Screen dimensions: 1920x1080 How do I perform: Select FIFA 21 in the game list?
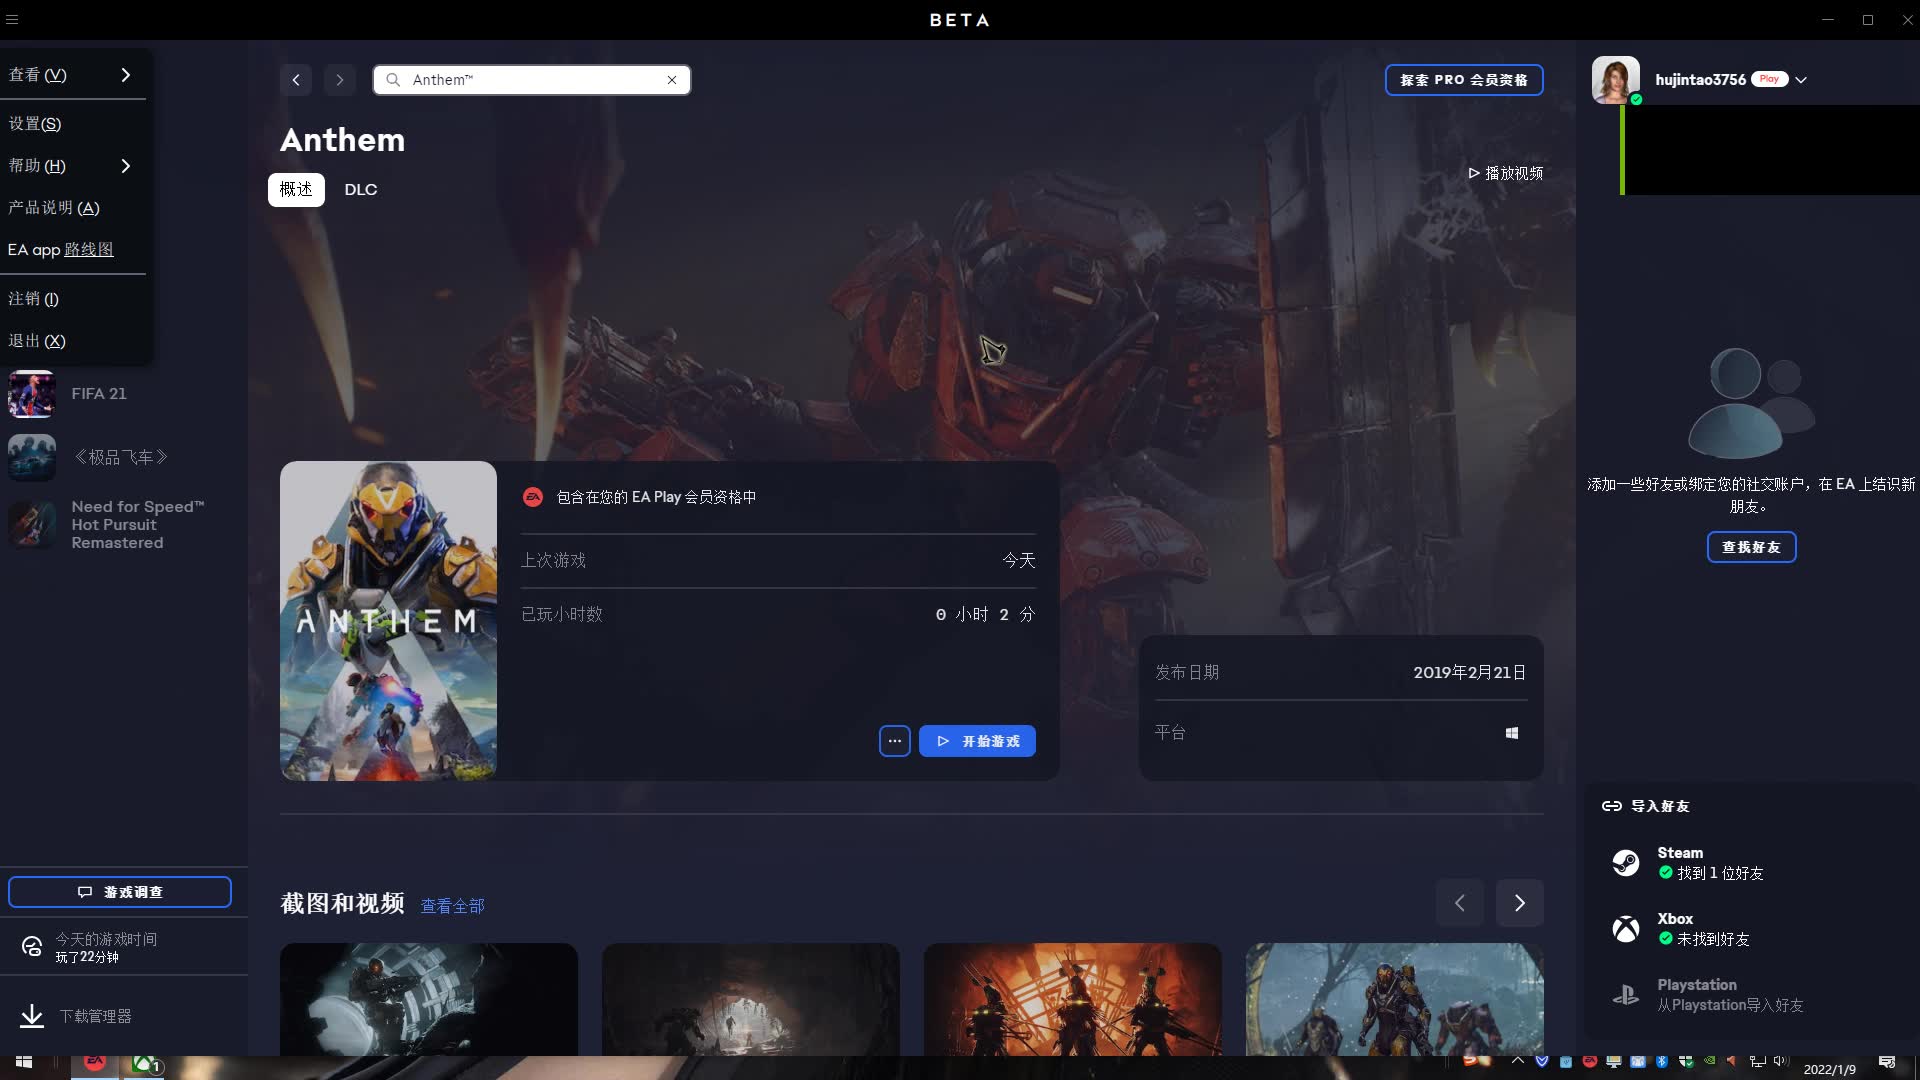[99, 394]
